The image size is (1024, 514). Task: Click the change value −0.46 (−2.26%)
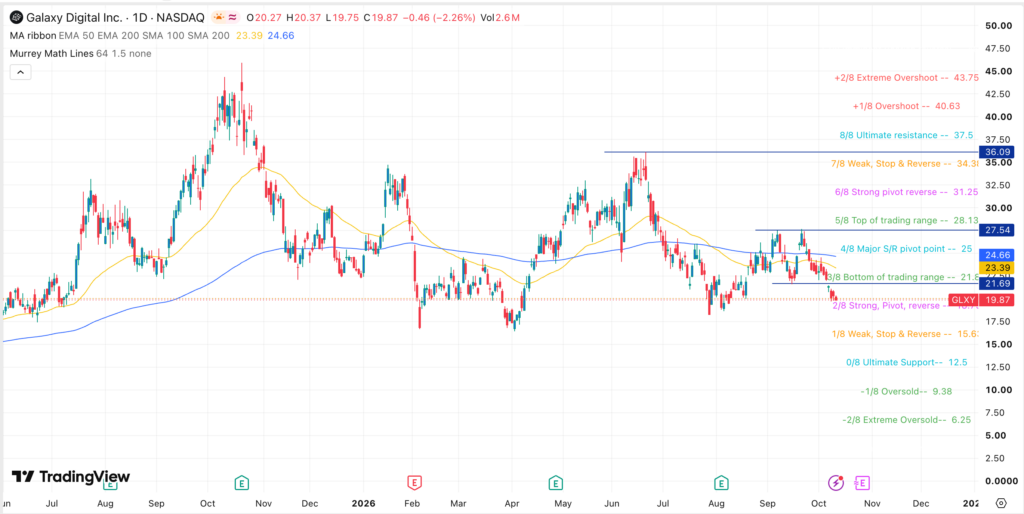pos(437,17)
